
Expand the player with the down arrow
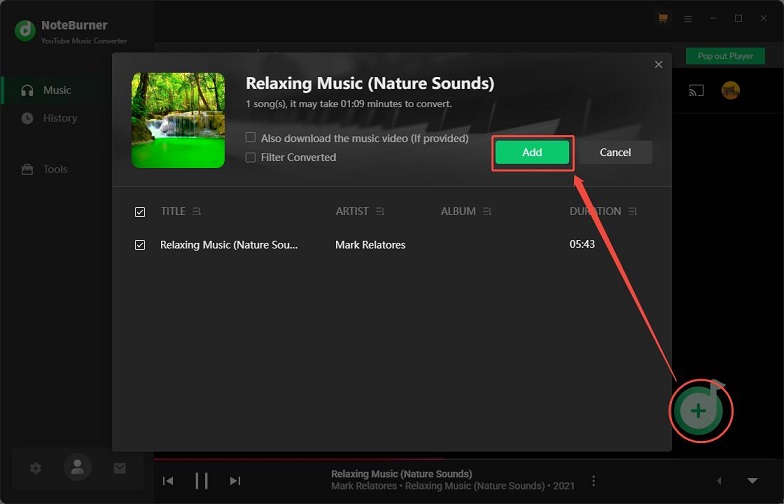point(752,480)
